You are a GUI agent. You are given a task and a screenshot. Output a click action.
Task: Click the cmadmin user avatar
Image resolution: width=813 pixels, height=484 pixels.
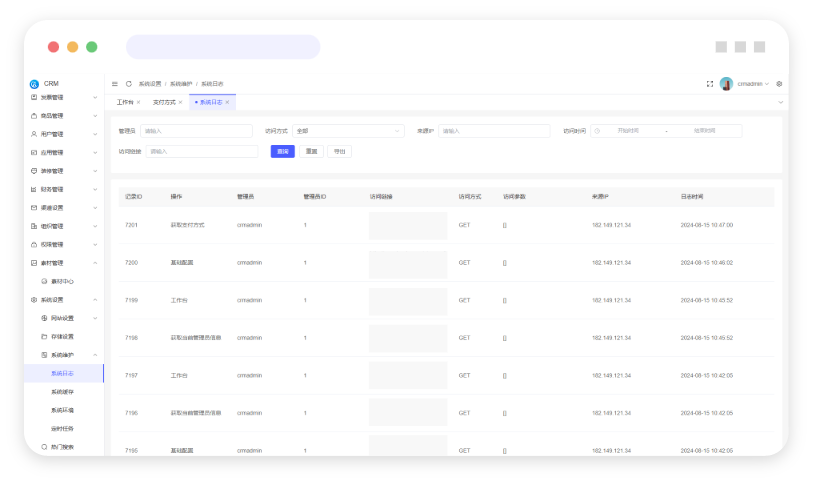pos(726,84)
